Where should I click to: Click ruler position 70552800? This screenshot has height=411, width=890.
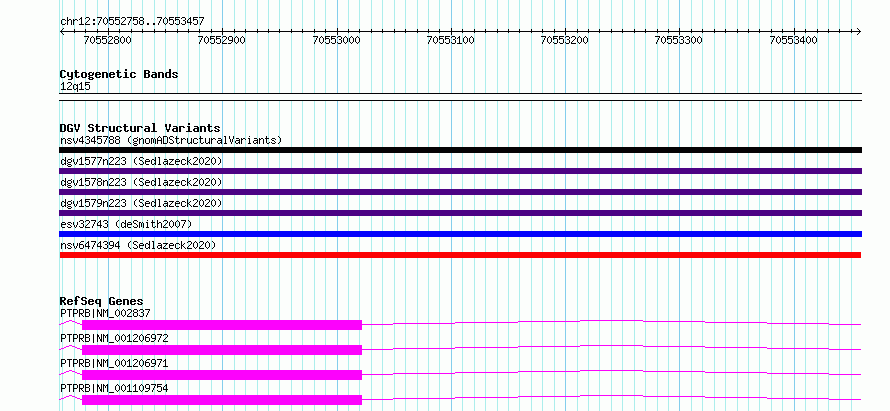click(107, 40)
